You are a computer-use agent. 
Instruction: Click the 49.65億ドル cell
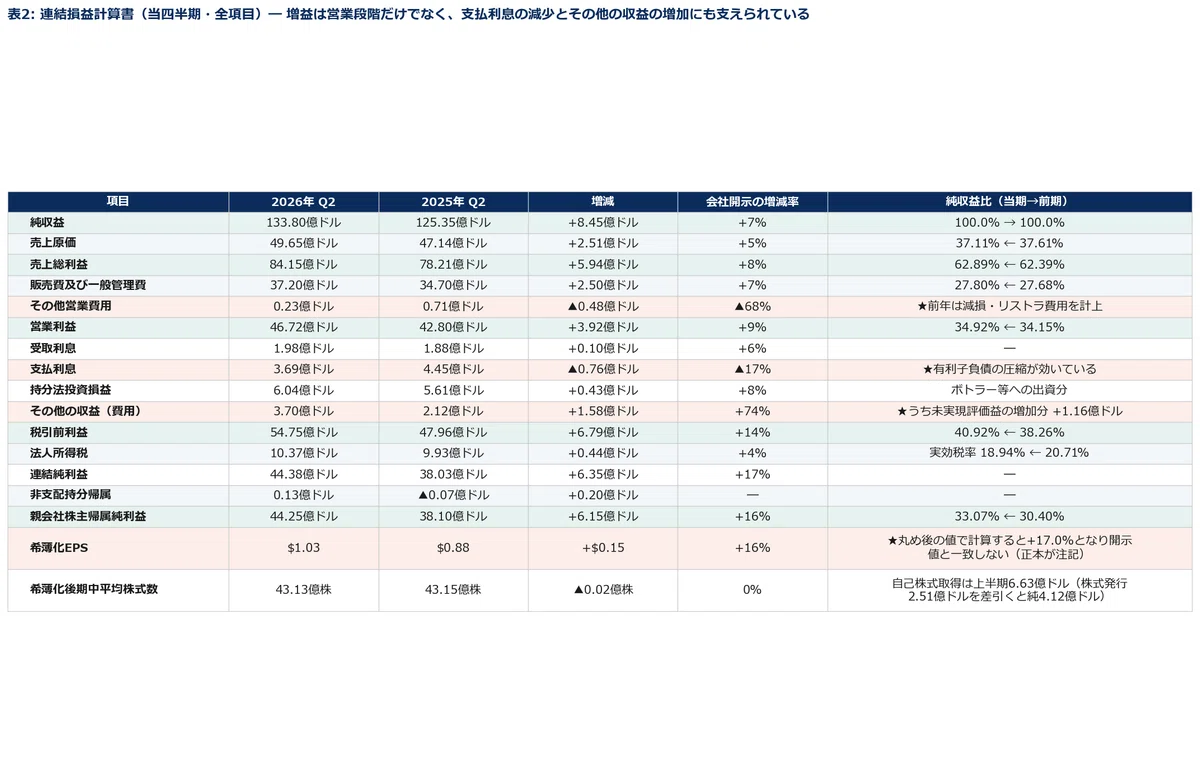point(303,243)
